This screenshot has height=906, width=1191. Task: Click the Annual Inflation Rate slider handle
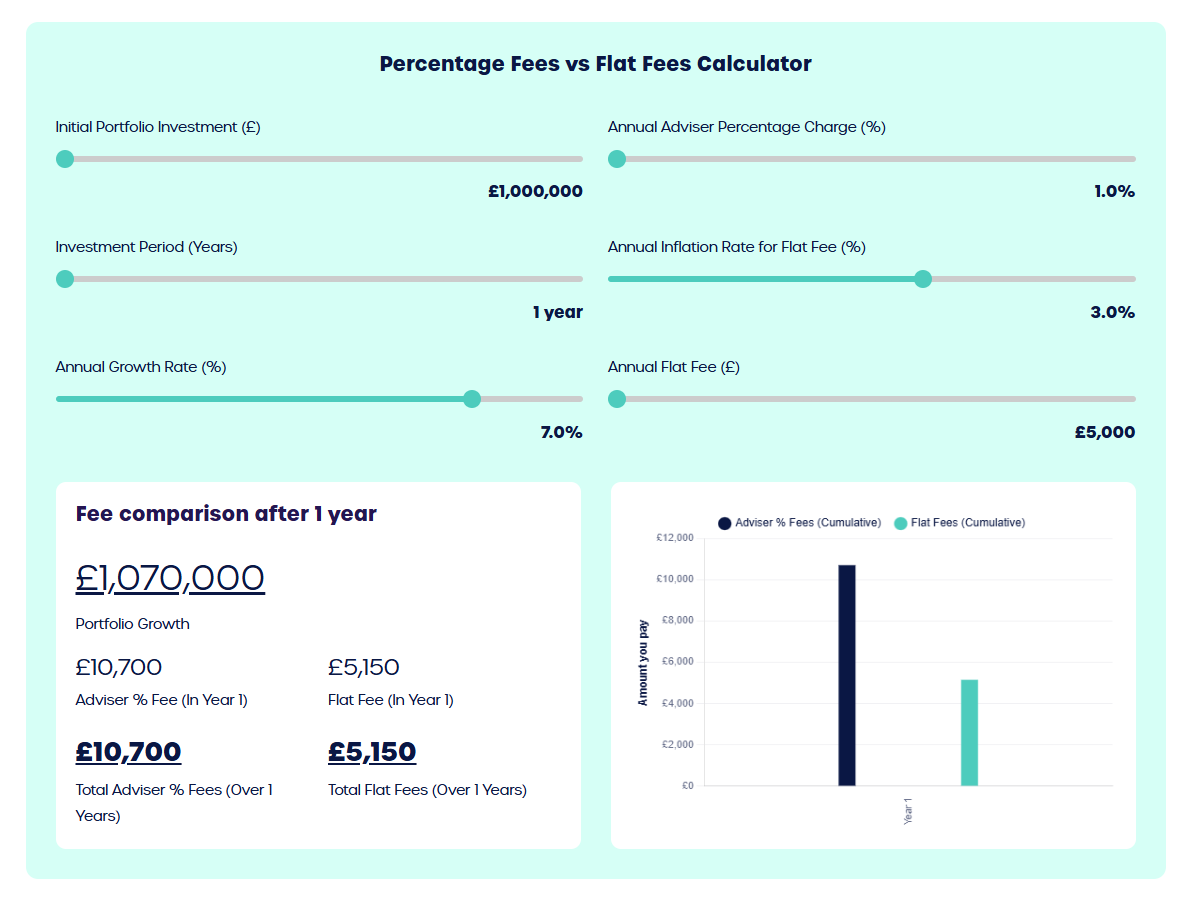[x=923, y=279]
